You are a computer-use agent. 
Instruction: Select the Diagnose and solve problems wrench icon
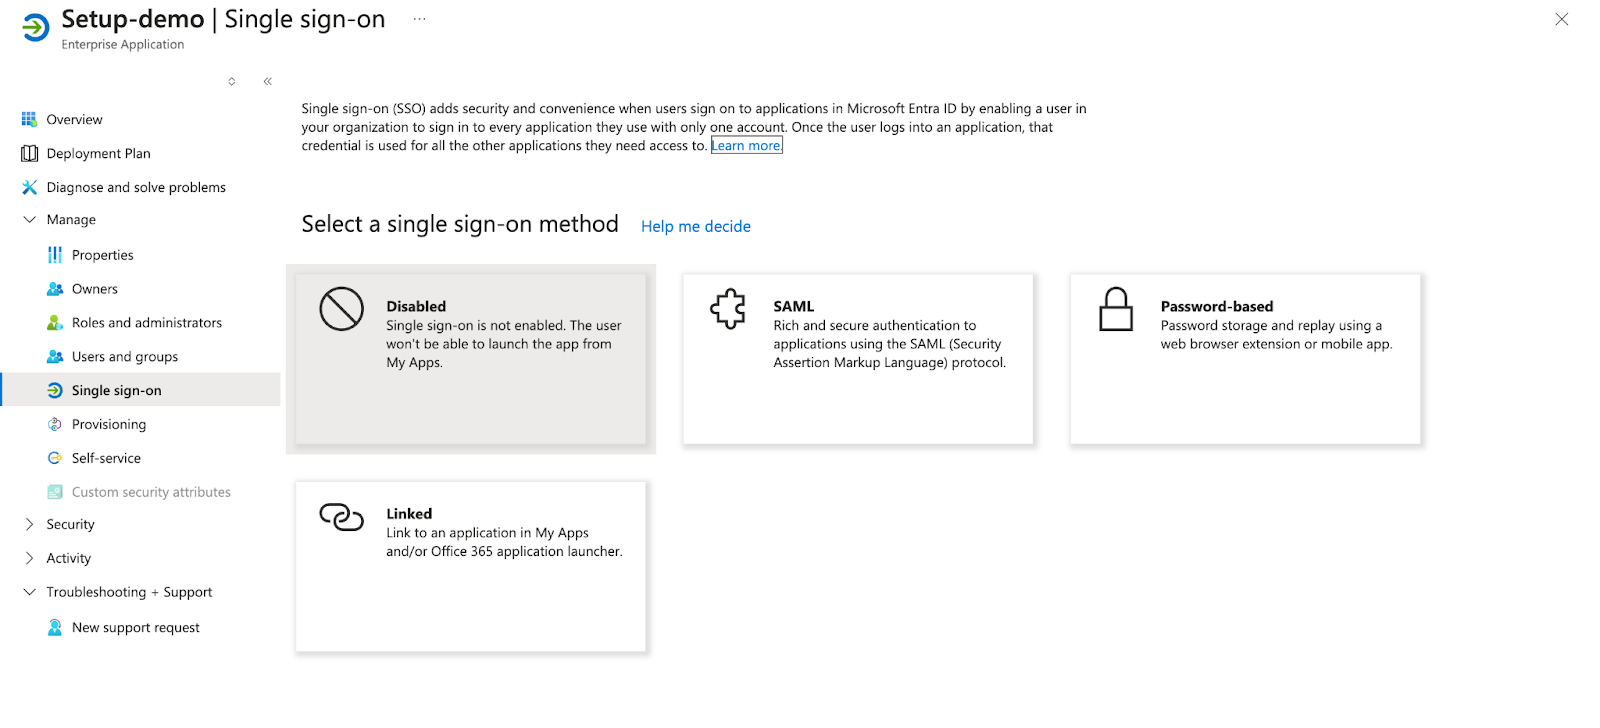(x=28, y=187)
